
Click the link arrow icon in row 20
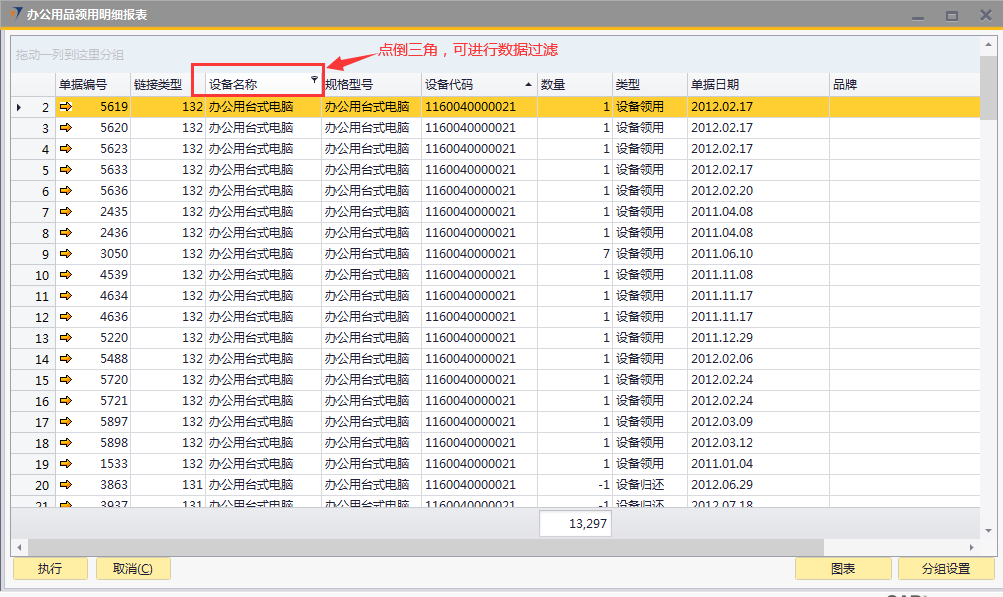67,485
